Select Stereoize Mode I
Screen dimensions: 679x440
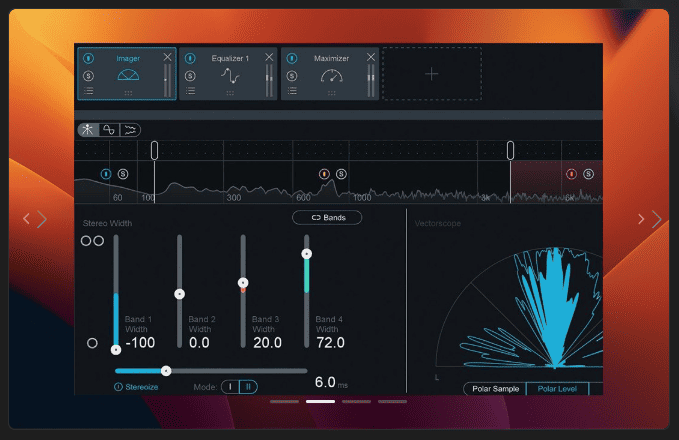tap(230, 387)
